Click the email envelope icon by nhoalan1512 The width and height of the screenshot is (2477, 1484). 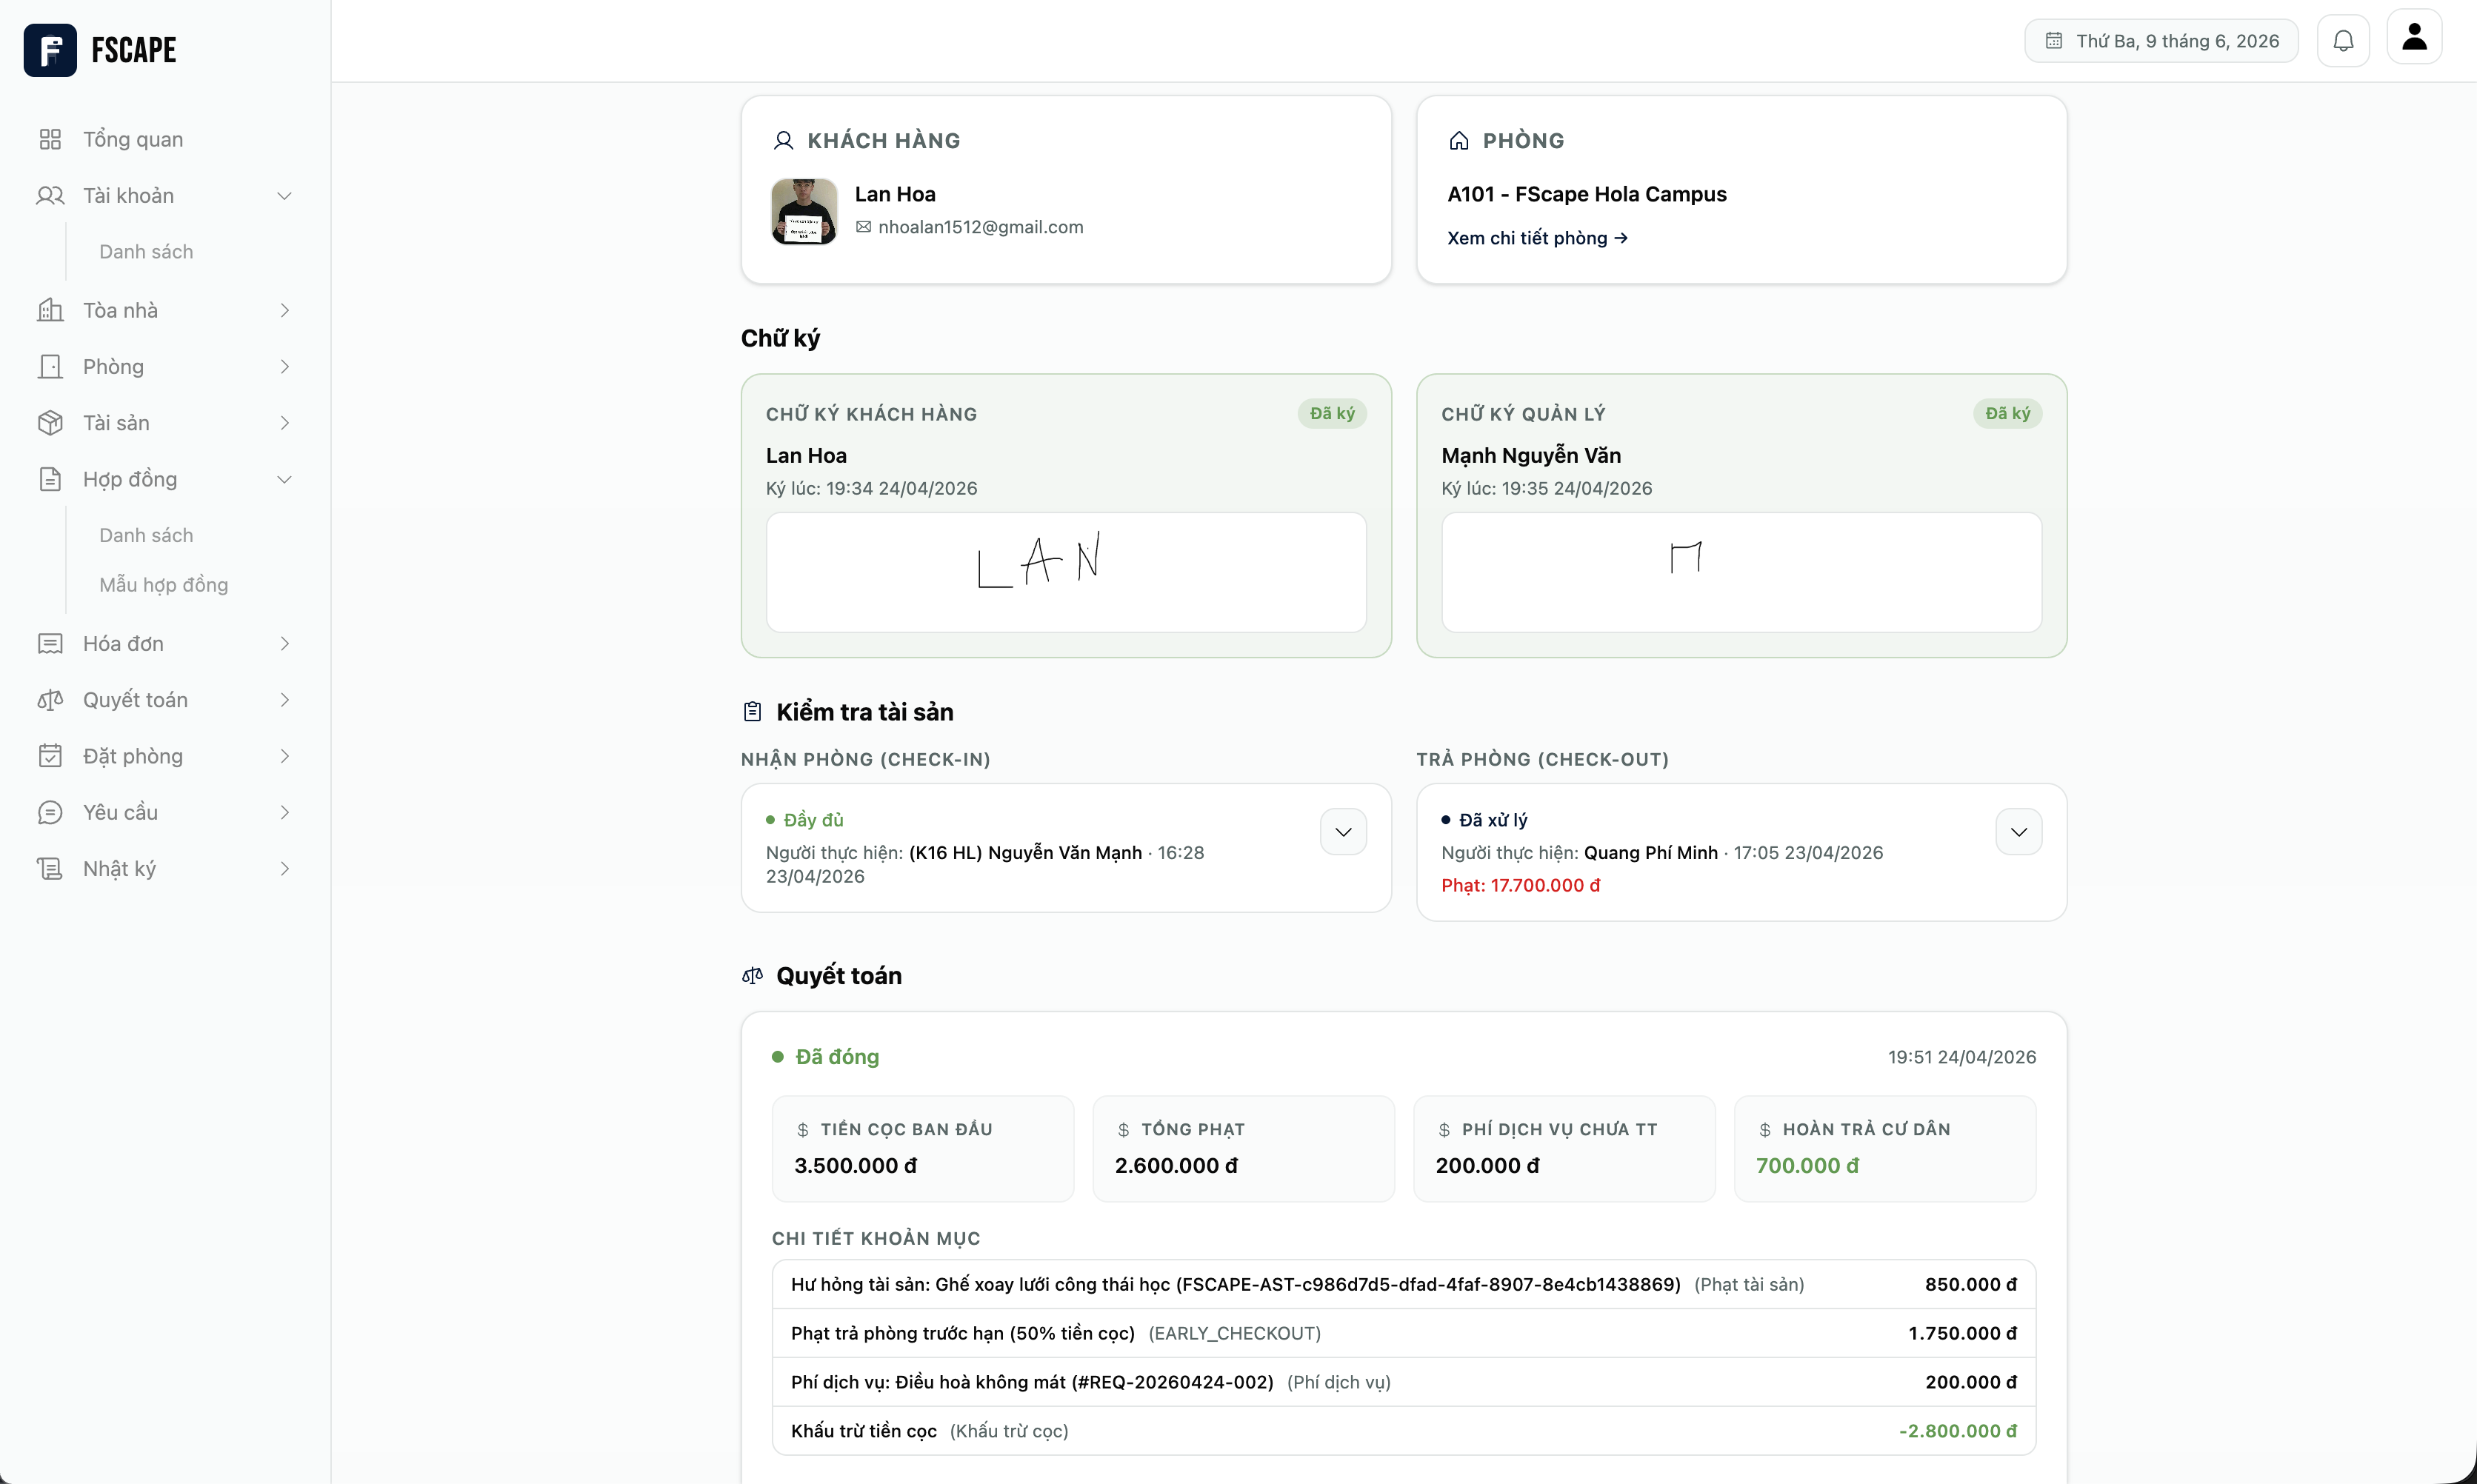click(863, 227)
